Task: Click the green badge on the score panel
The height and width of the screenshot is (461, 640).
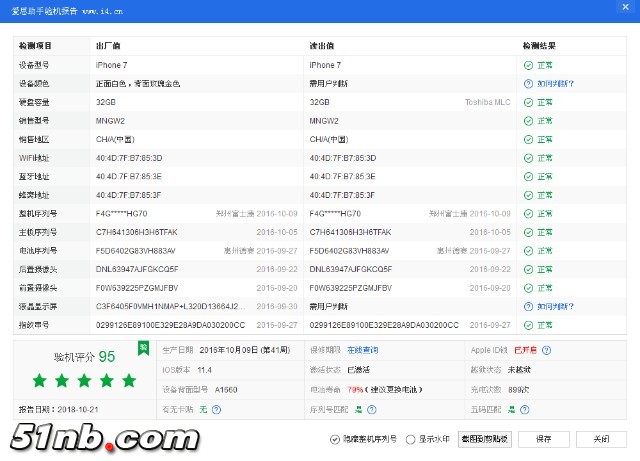Action: [143, 348]
